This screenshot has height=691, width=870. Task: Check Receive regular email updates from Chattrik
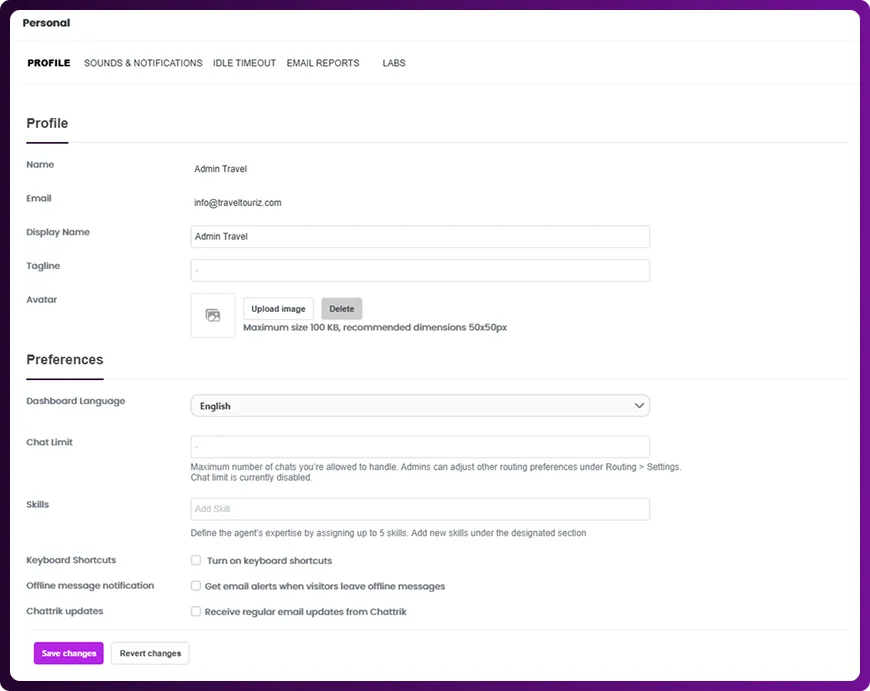pyautogui.click(x=196, y=611)
